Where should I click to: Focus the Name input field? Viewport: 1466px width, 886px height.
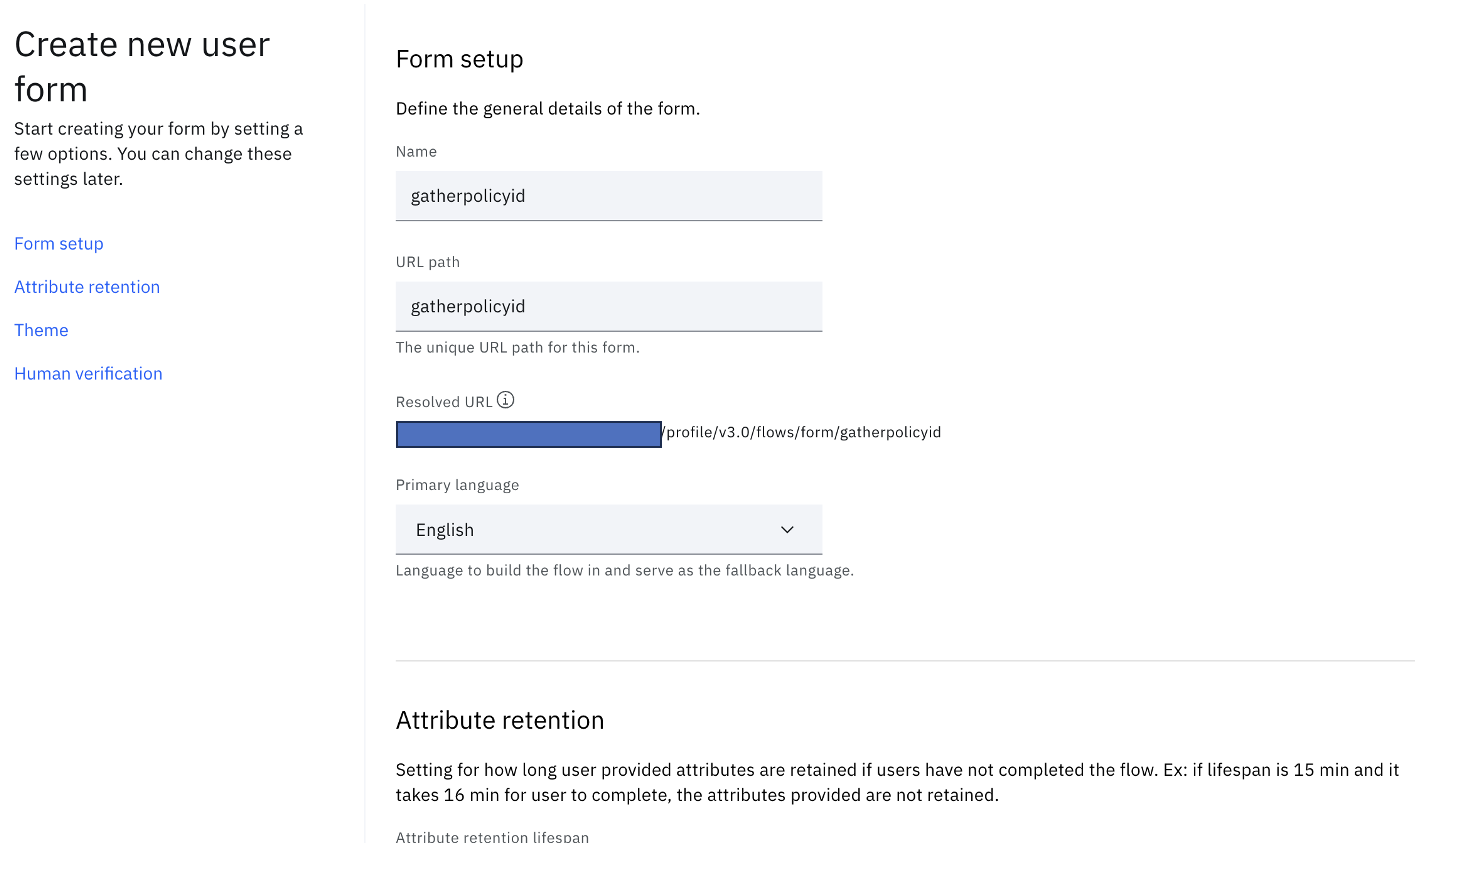(x=608, y=196)
